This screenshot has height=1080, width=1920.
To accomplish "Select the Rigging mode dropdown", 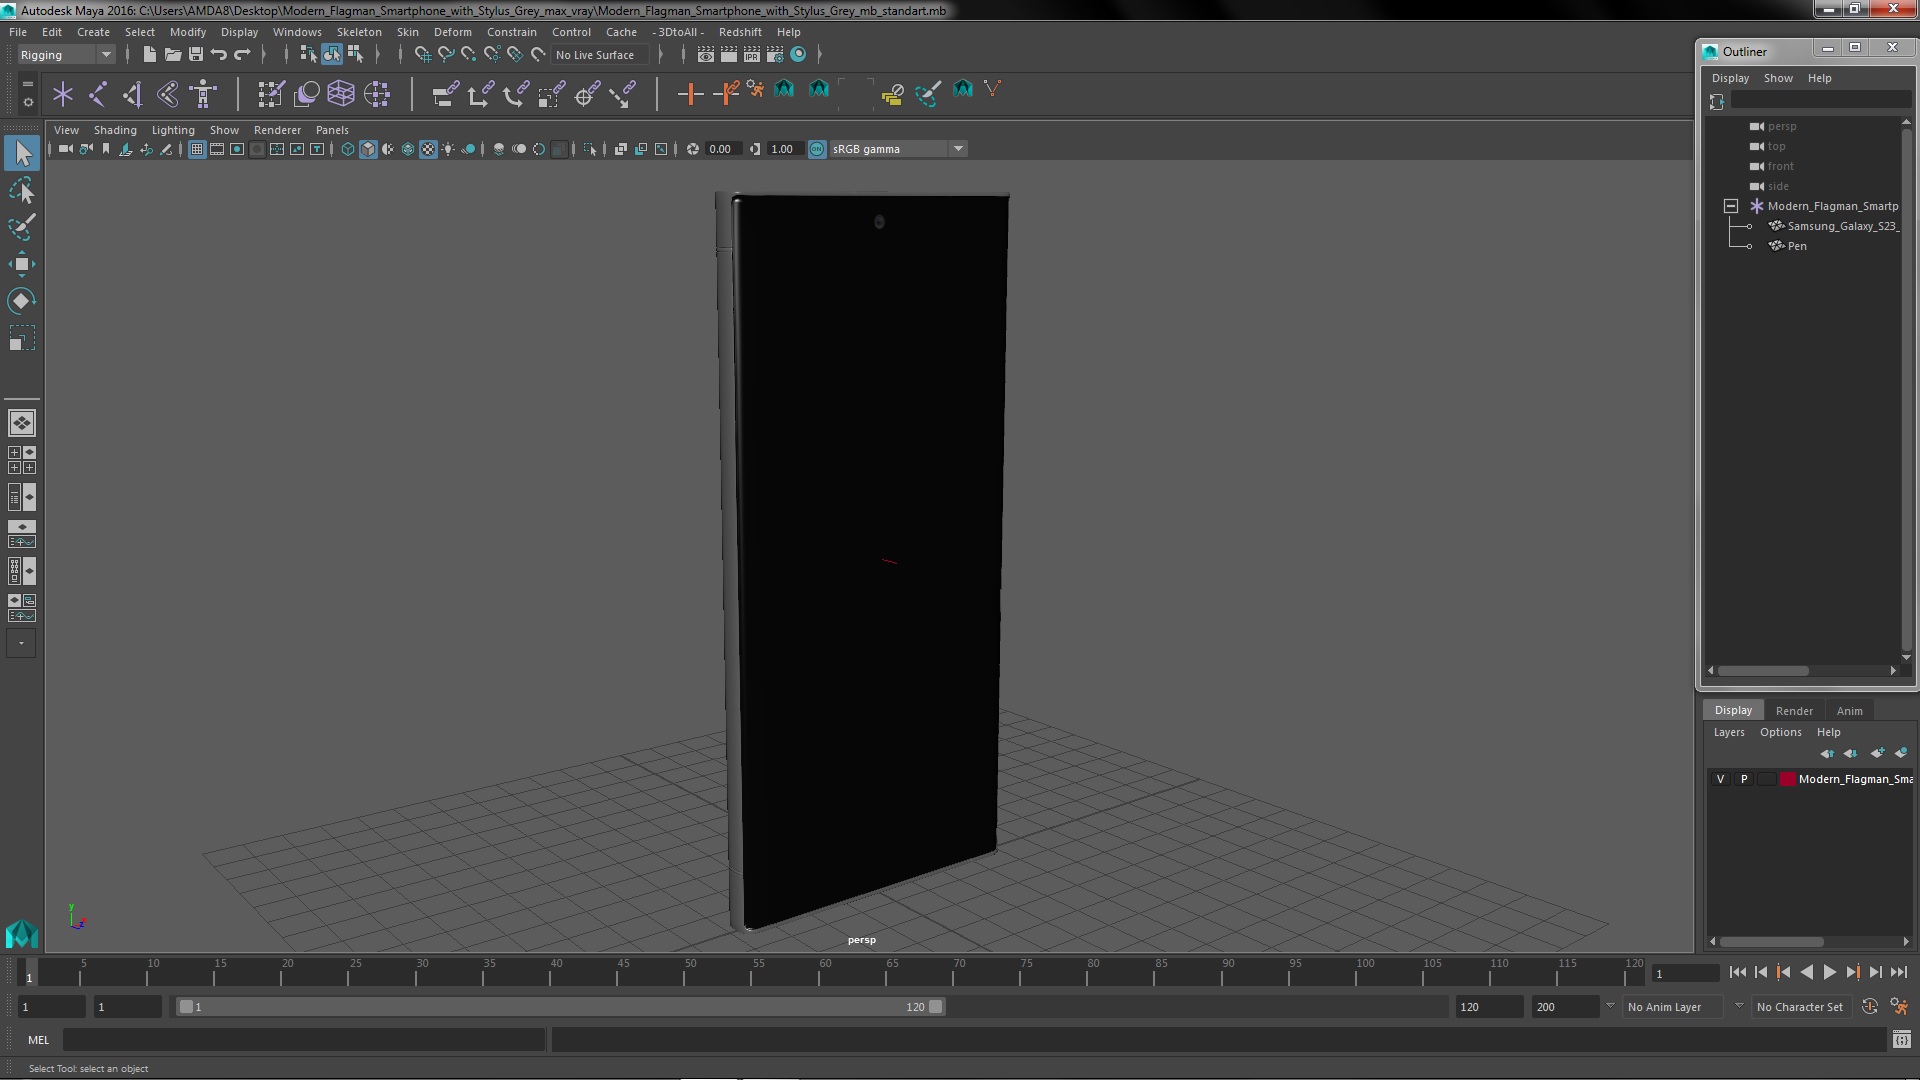I will 63,54.
